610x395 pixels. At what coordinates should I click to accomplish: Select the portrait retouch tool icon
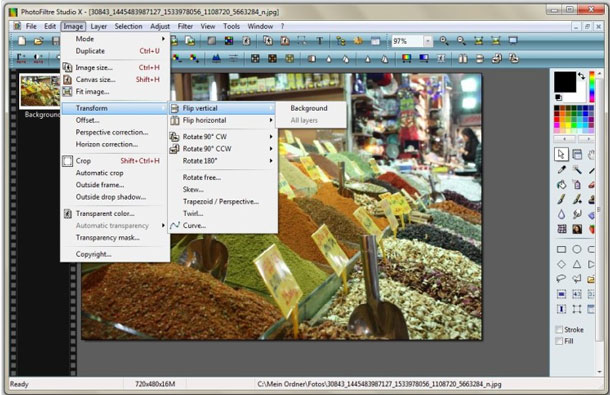point(577,229)
